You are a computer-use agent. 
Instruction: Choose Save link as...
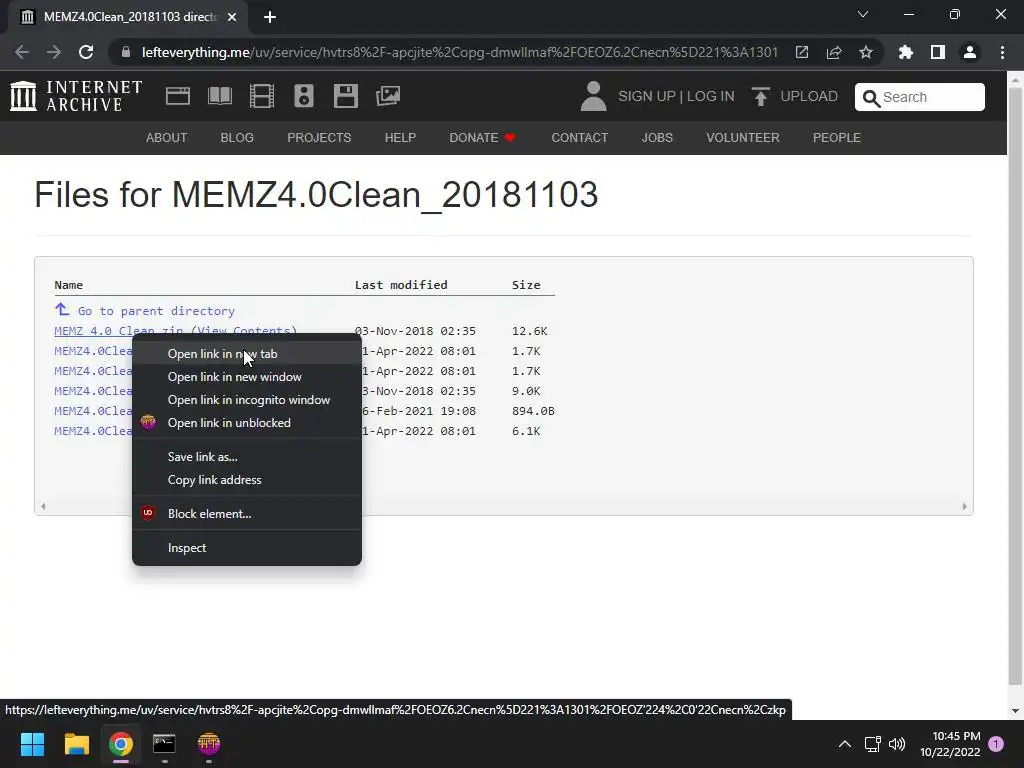247,456
